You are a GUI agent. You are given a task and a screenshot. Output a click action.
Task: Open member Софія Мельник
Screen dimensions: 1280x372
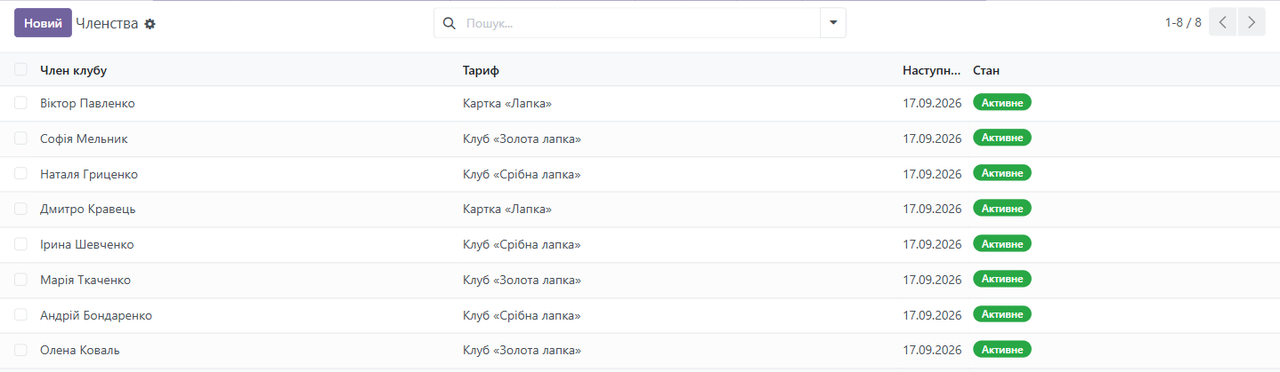(x=84, y=139)
